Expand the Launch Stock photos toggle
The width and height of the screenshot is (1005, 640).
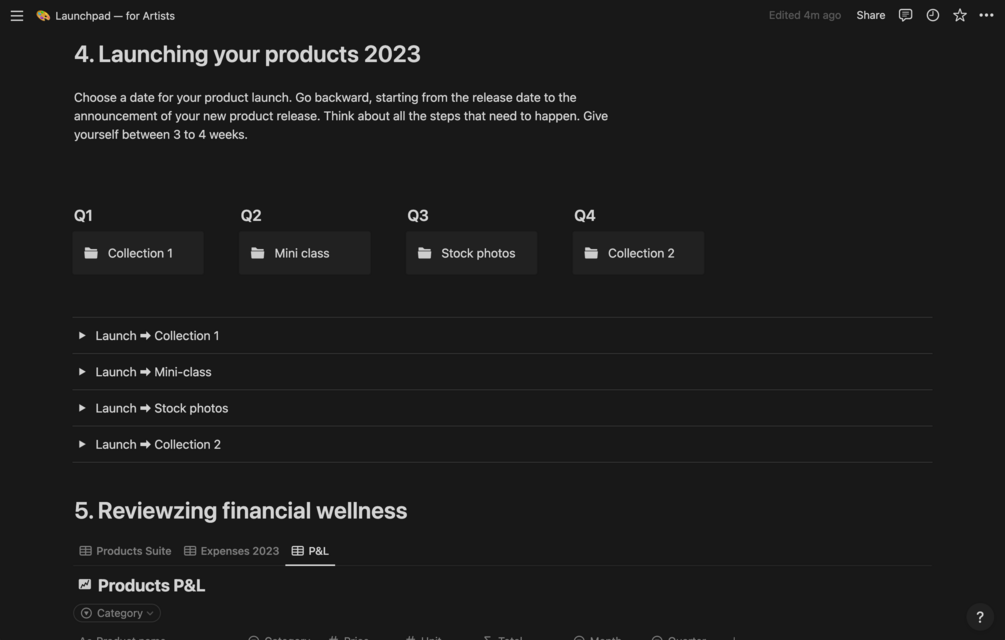[x=82, y=408]
